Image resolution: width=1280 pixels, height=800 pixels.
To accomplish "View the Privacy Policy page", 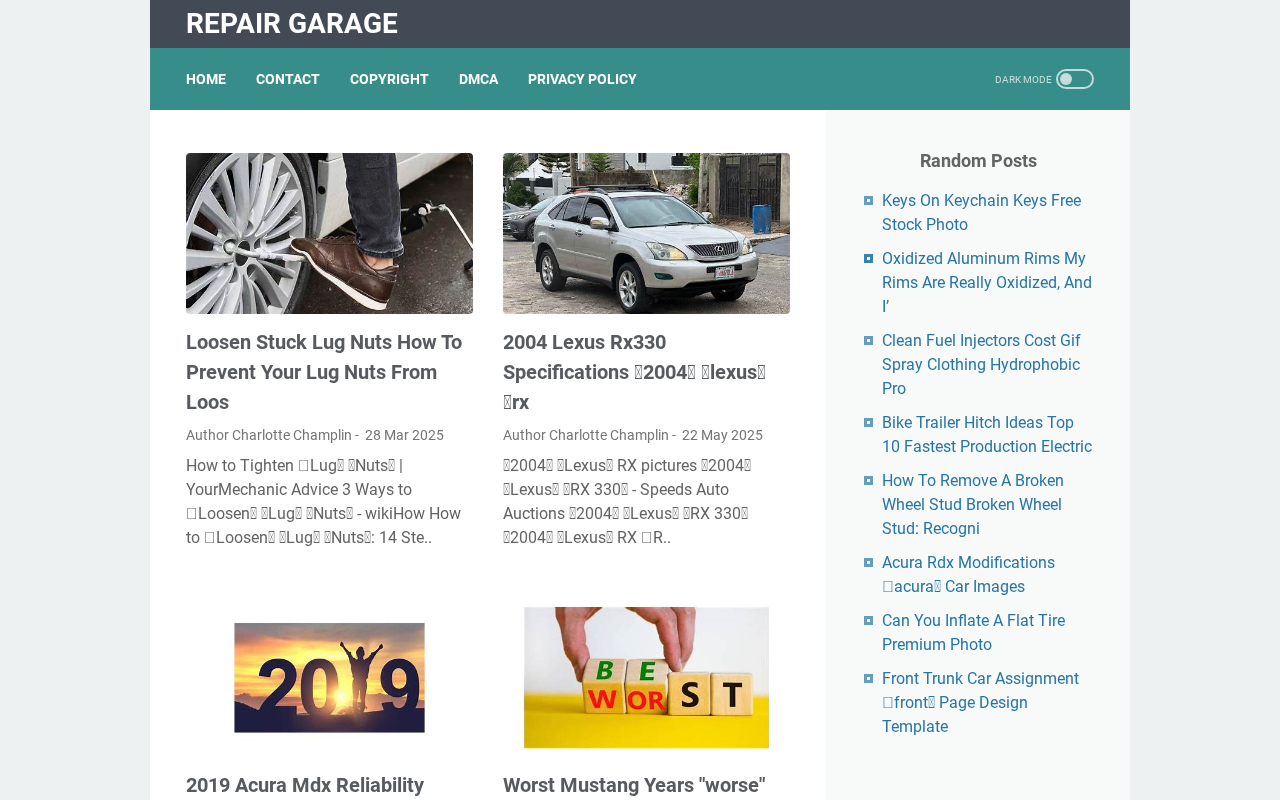I will pyautogui.click(x=582, y=79).
